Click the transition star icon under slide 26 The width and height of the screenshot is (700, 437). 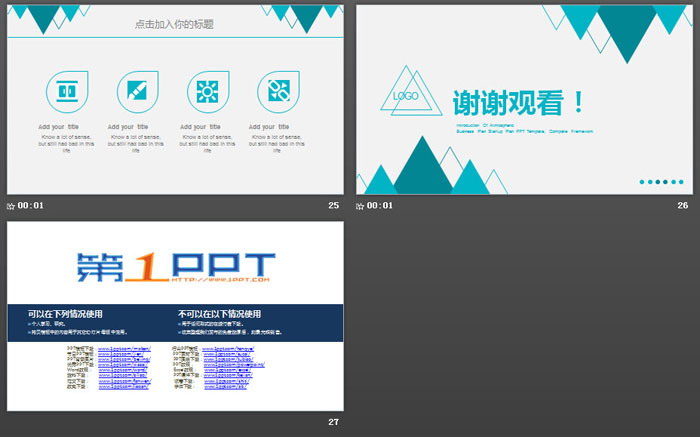coord(360,206)
